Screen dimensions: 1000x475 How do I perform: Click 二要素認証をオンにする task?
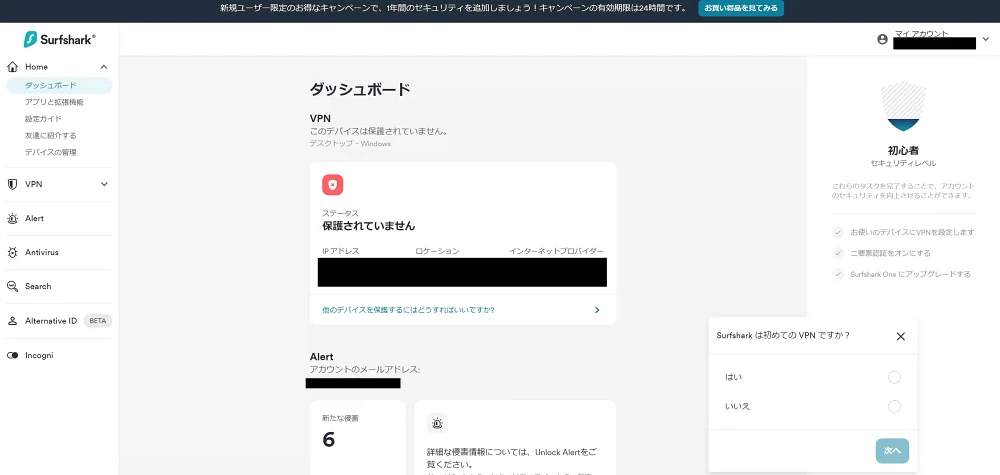[x=890, y=253]
